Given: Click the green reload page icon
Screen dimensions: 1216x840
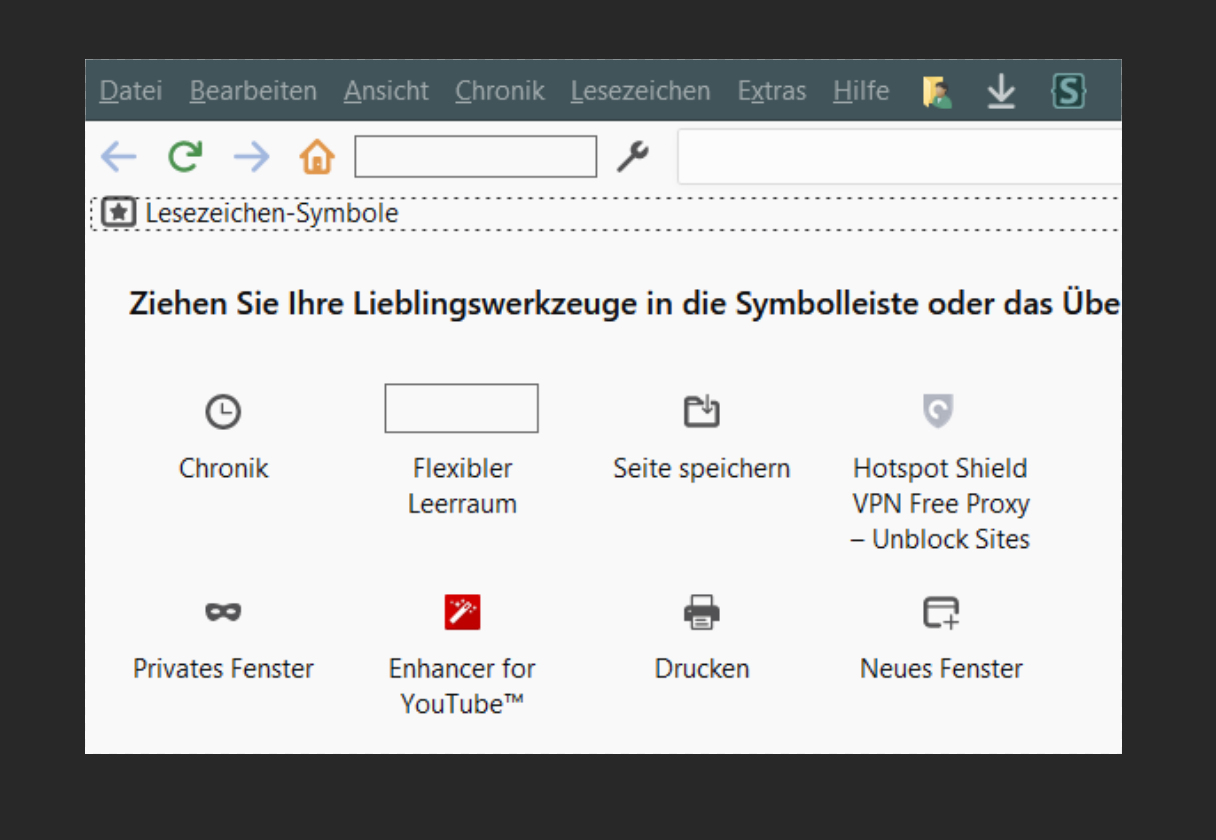Looking at the screenshot, I should (185, 156).
